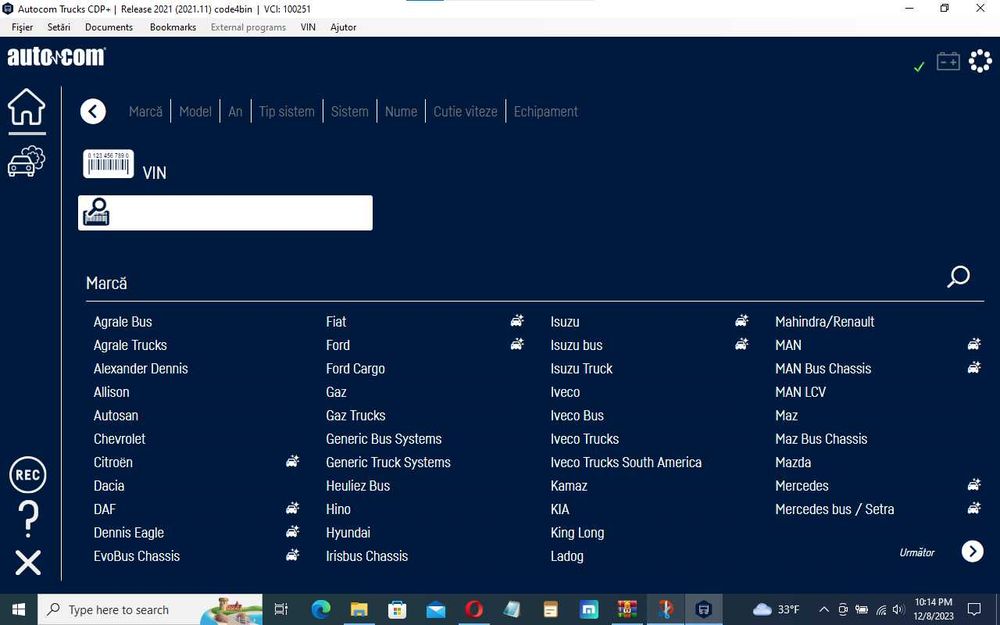The height and width of the screenshot is (625, 1000).
Task: Open the Windows Start menu
Action: (18, 610)
